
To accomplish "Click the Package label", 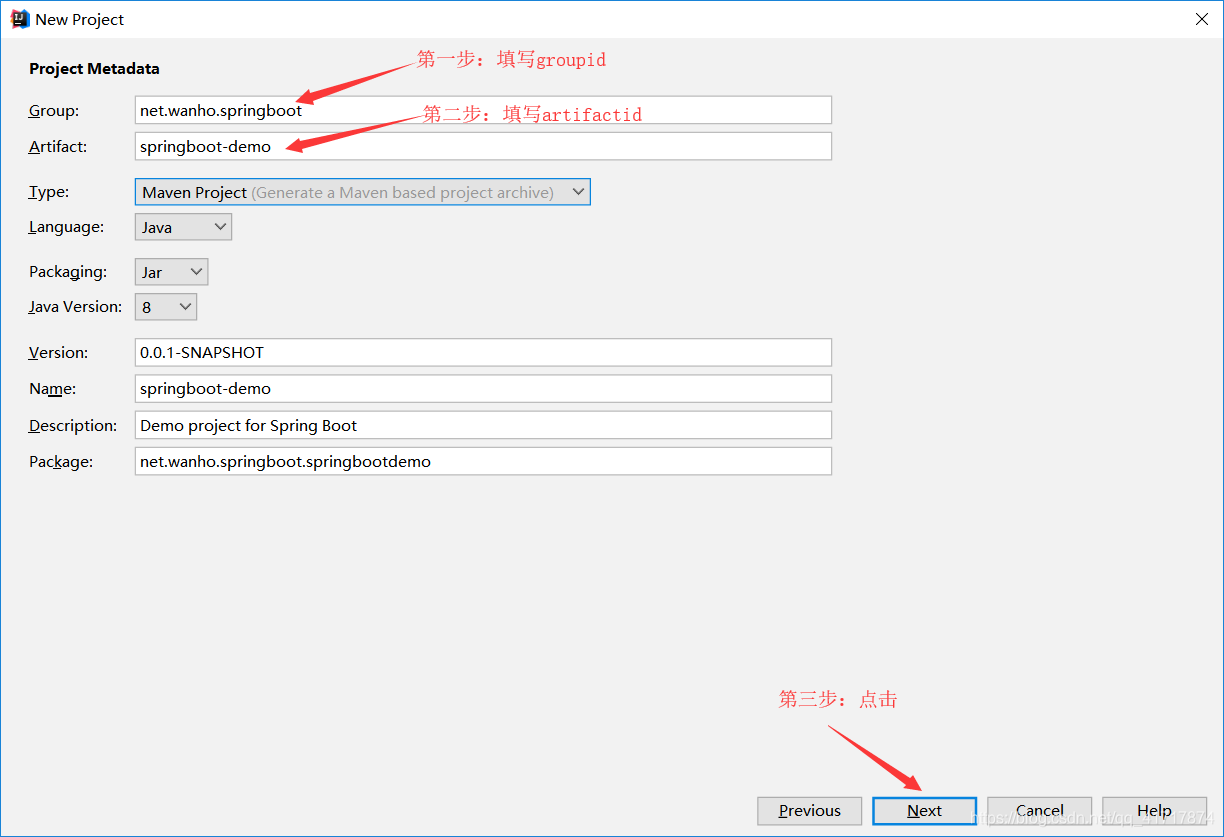I will tap(60, 462).
